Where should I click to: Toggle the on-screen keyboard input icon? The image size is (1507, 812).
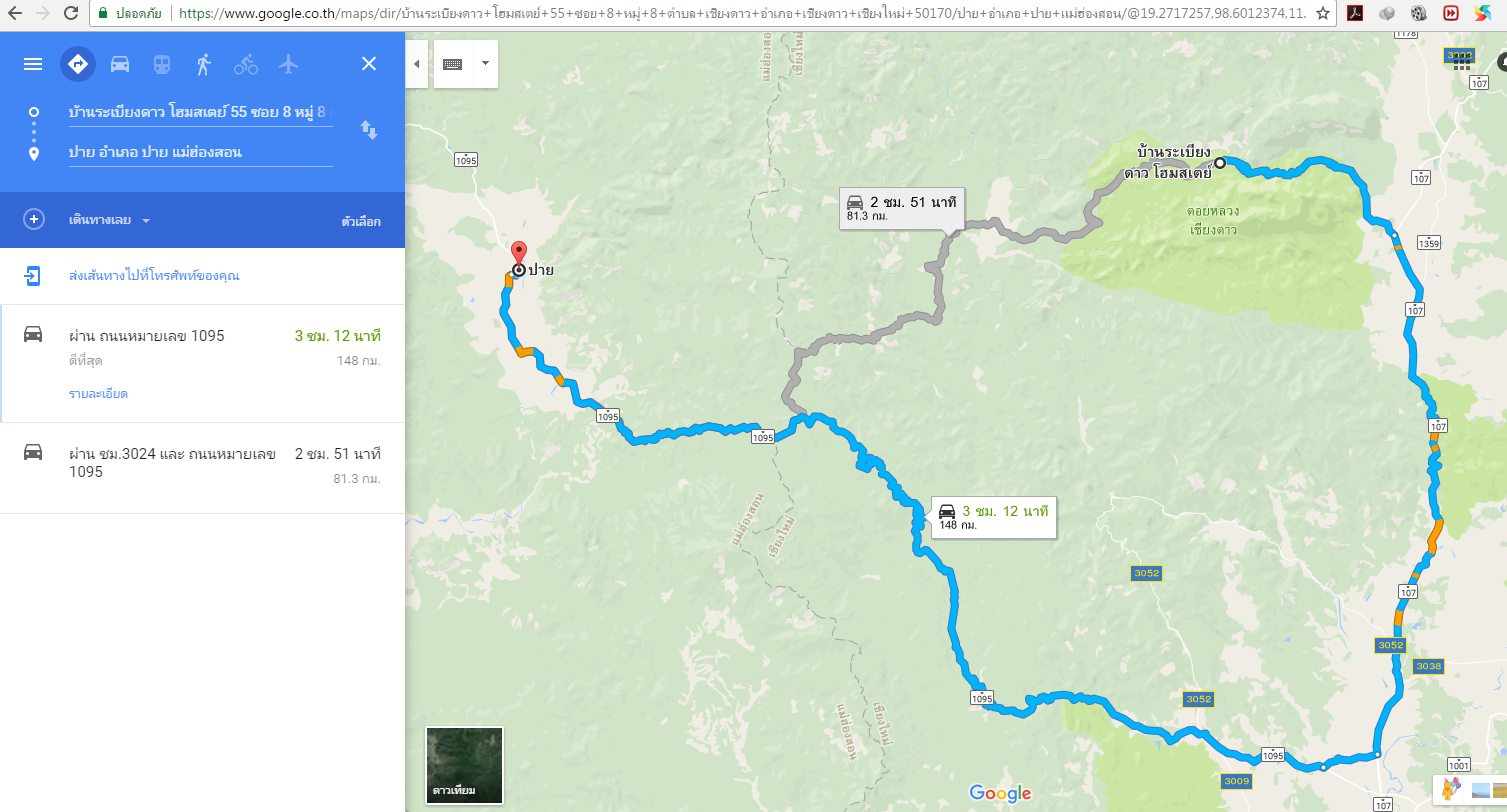point(452,63)
